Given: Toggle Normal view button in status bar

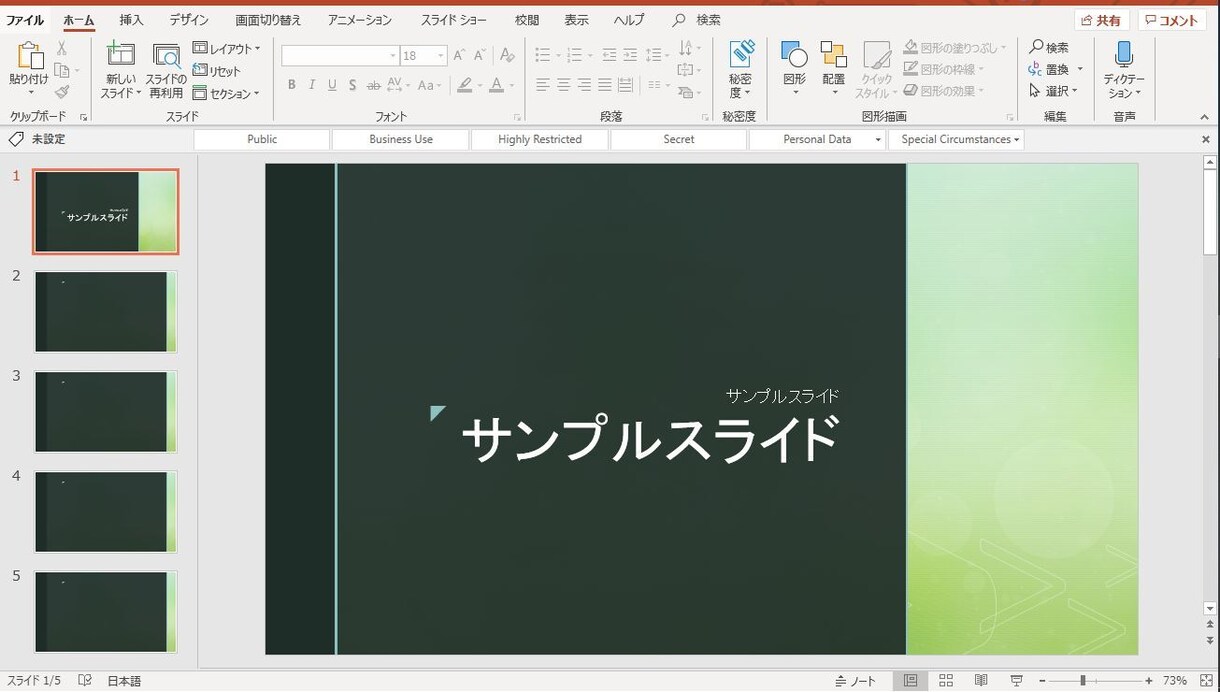Looking at the screenshot, I should 910,681.
